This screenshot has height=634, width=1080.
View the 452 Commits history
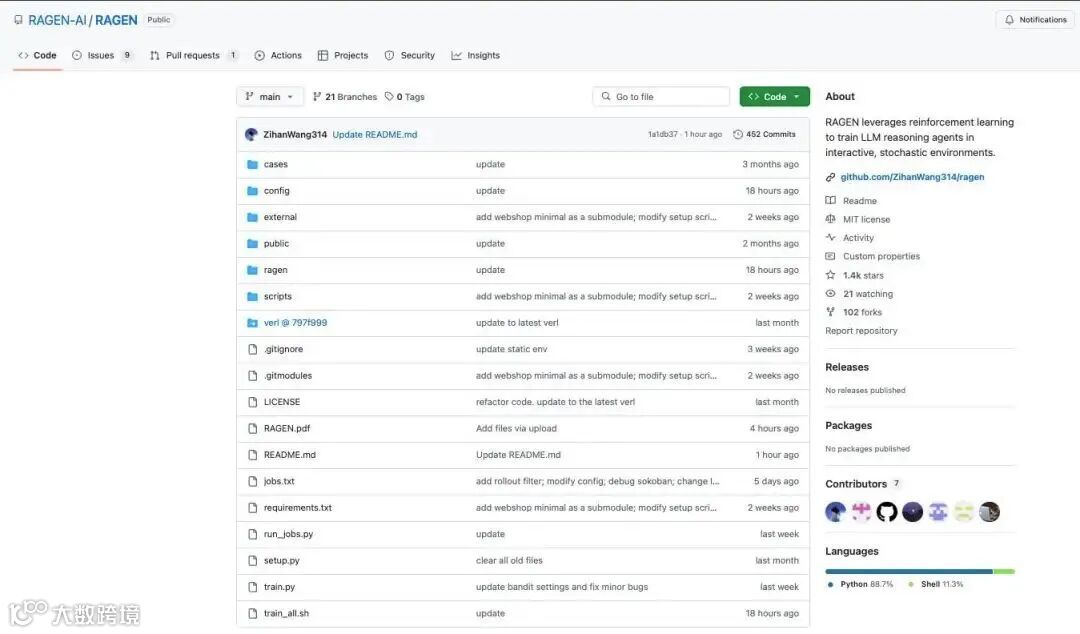click(765, 134)
